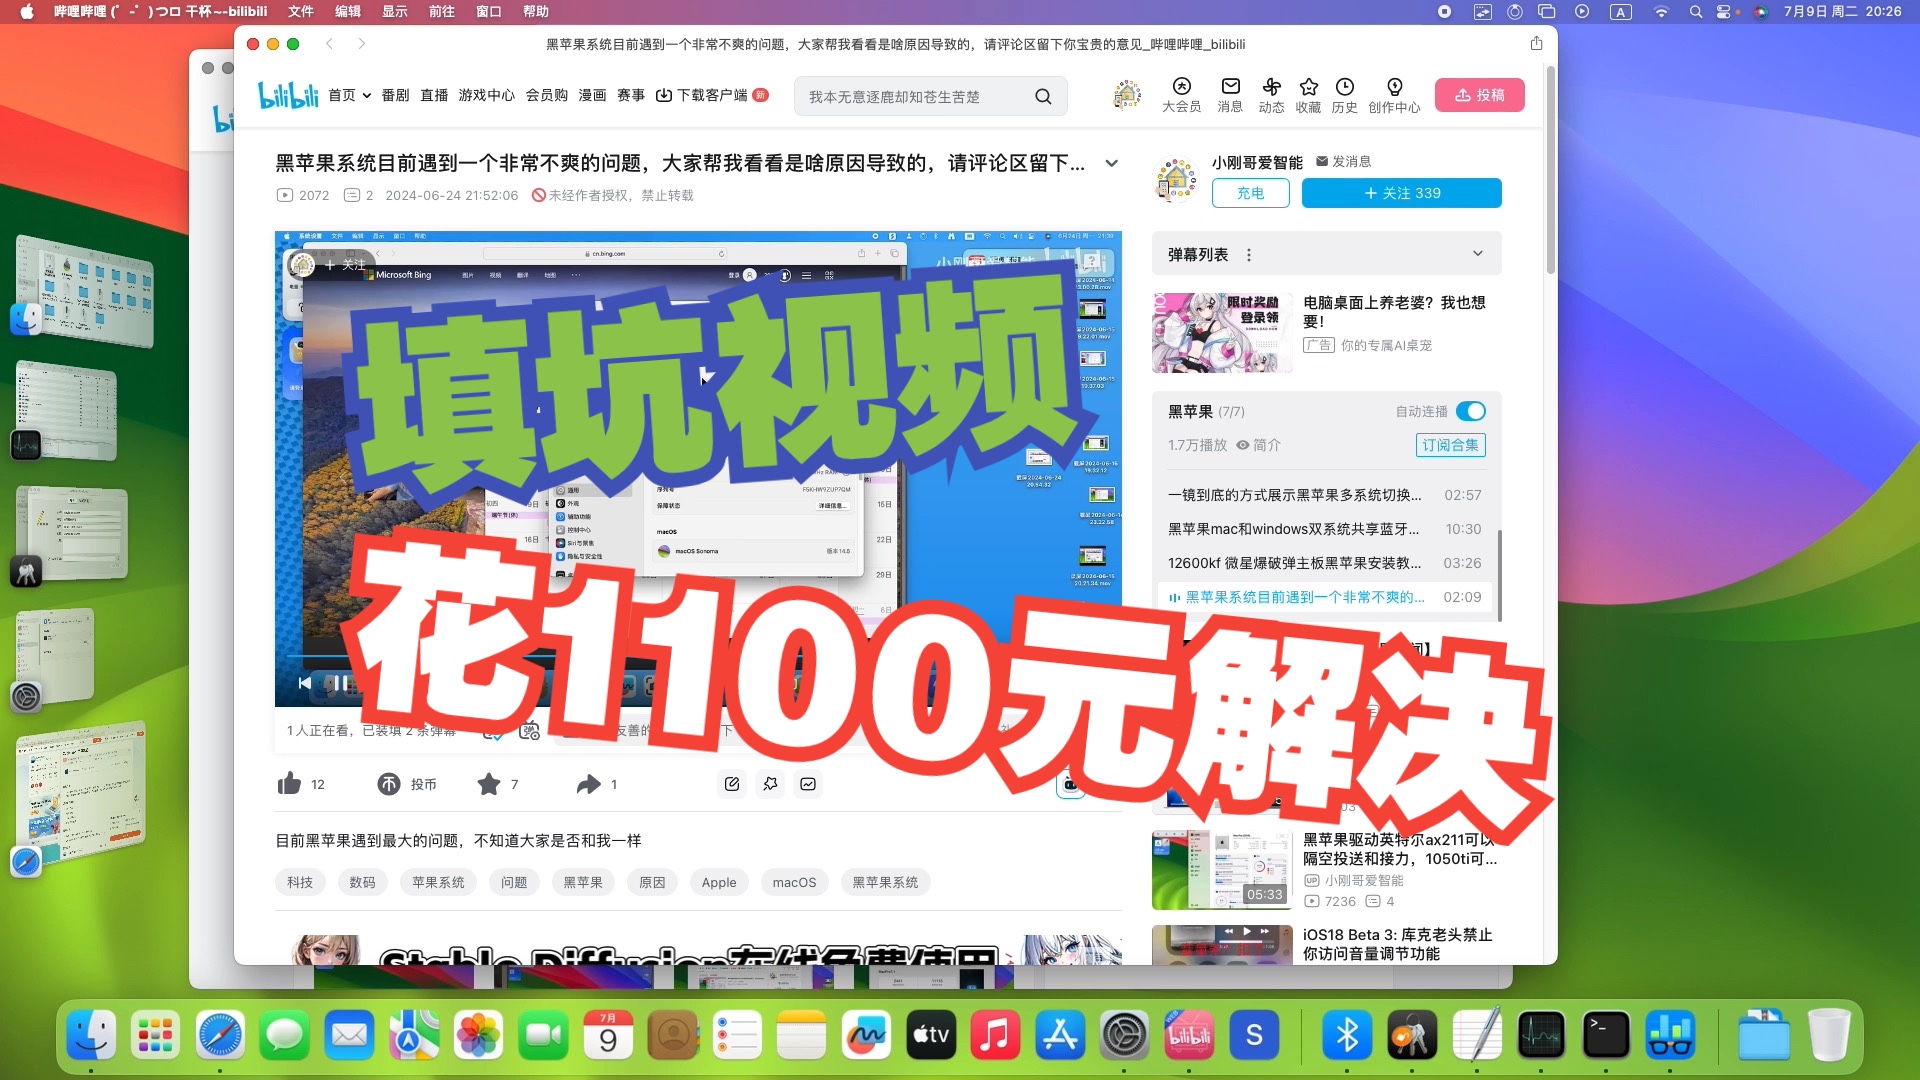Click the 发消息 link next to uploader name
Image resolution: width=1920 pixels, height=1080 pixels.
pos(1343,161)
